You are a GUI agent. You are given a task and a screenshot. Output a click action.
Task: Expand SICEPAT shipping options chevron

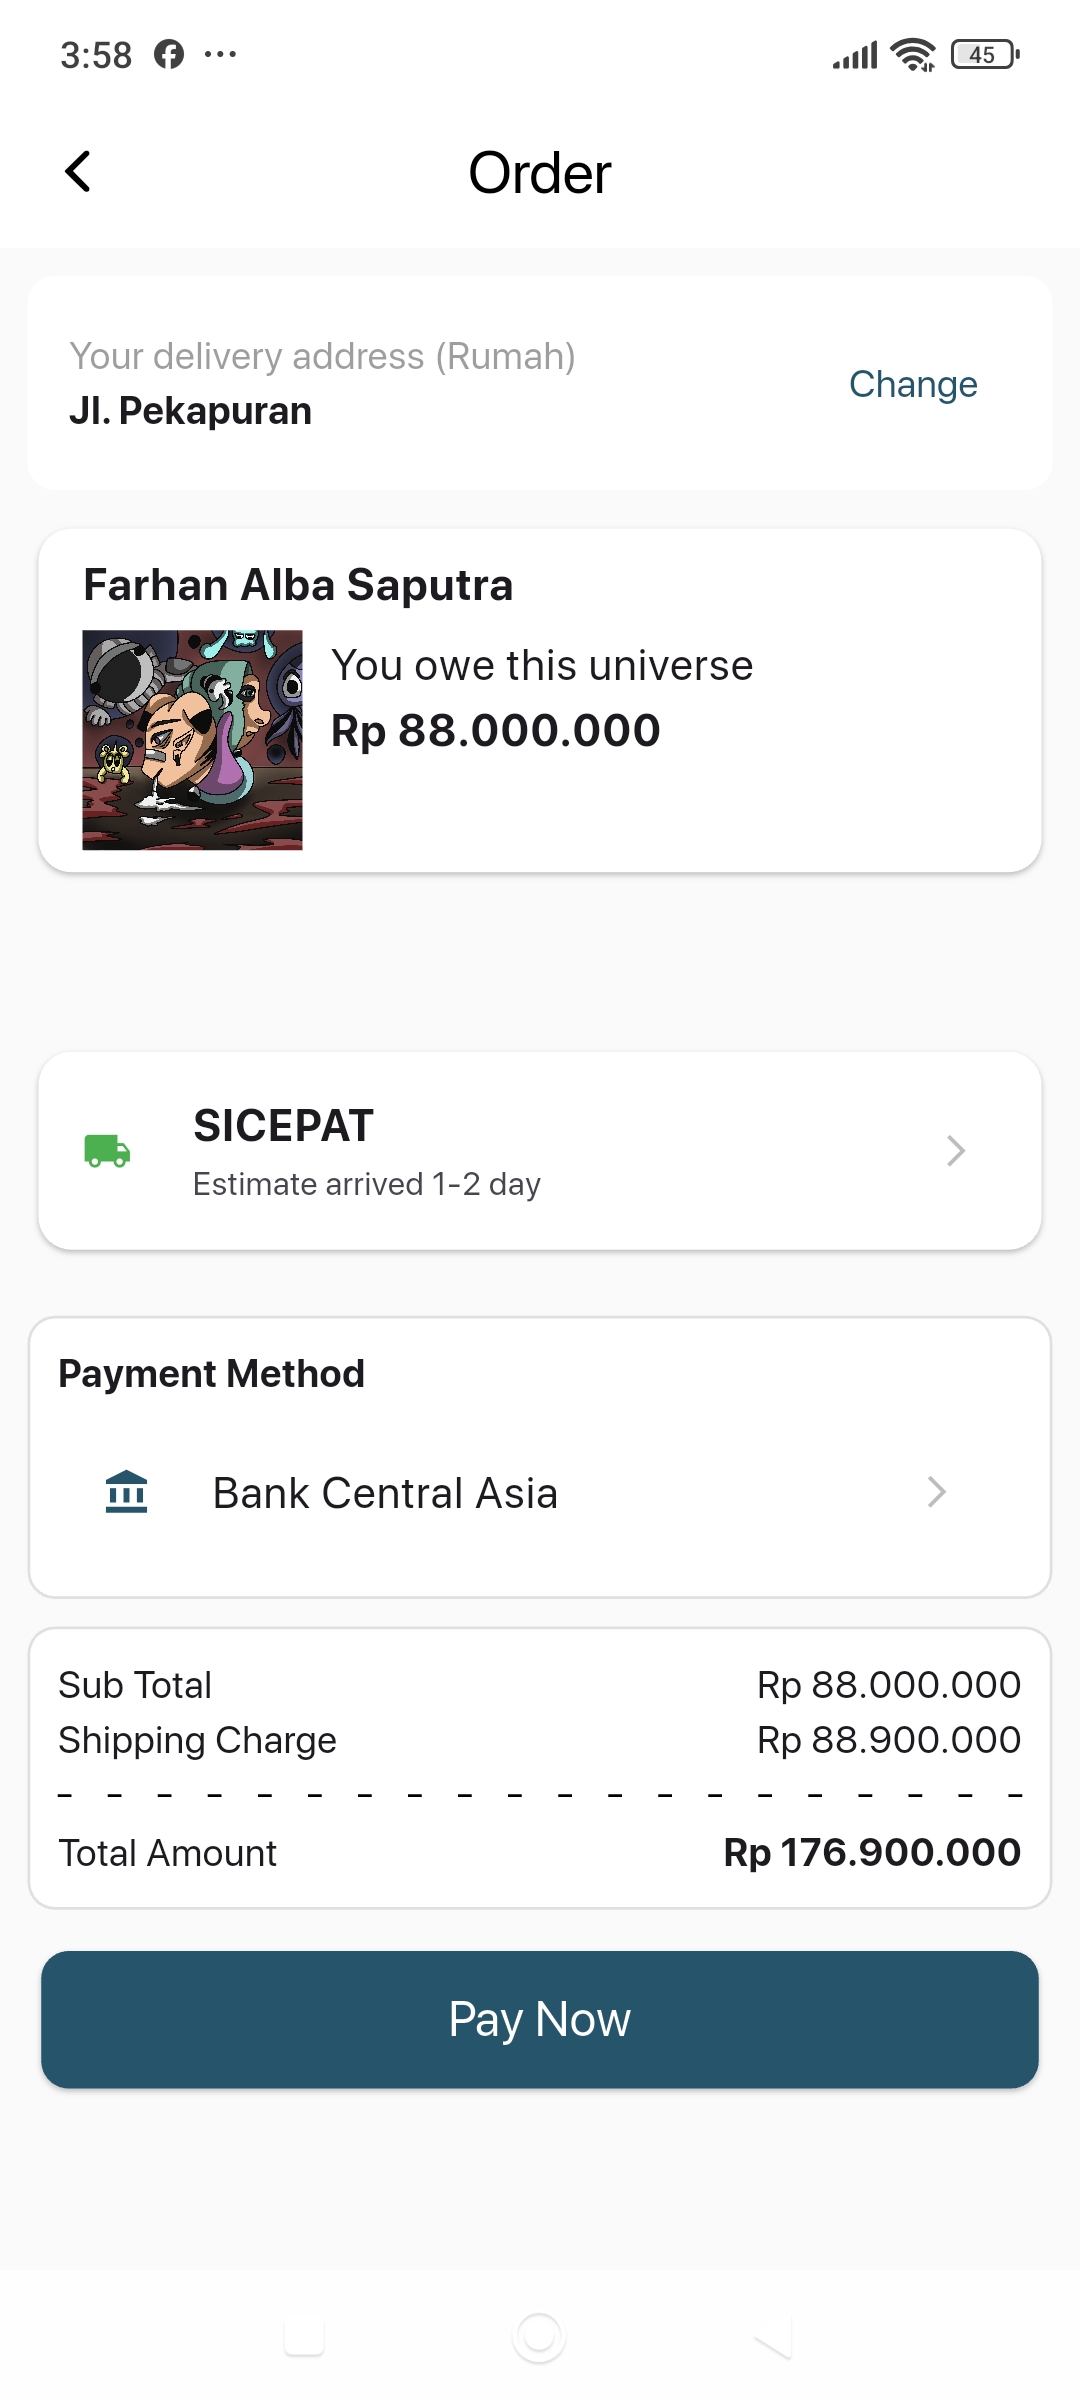tap(955, 1151)
